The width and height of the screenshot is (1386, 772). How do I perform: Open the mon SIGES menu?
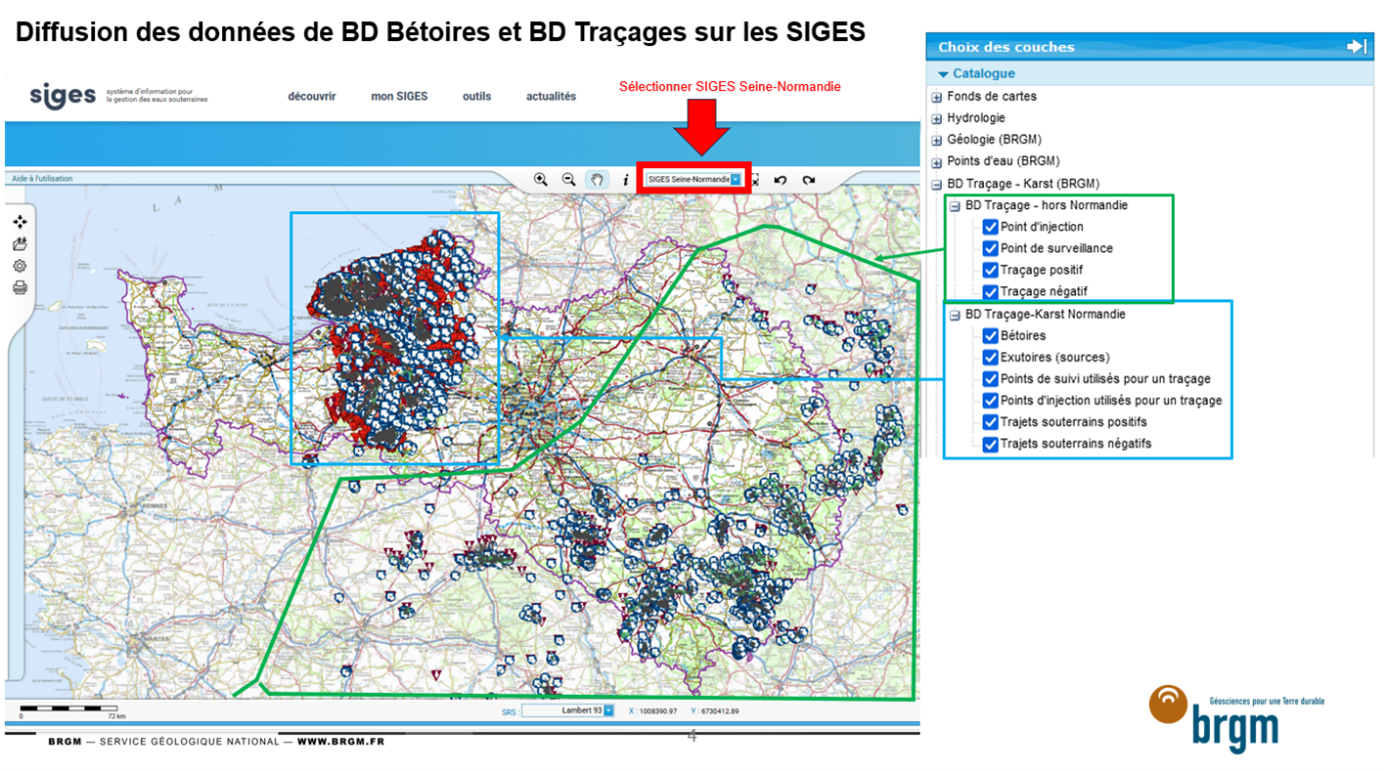399,96
